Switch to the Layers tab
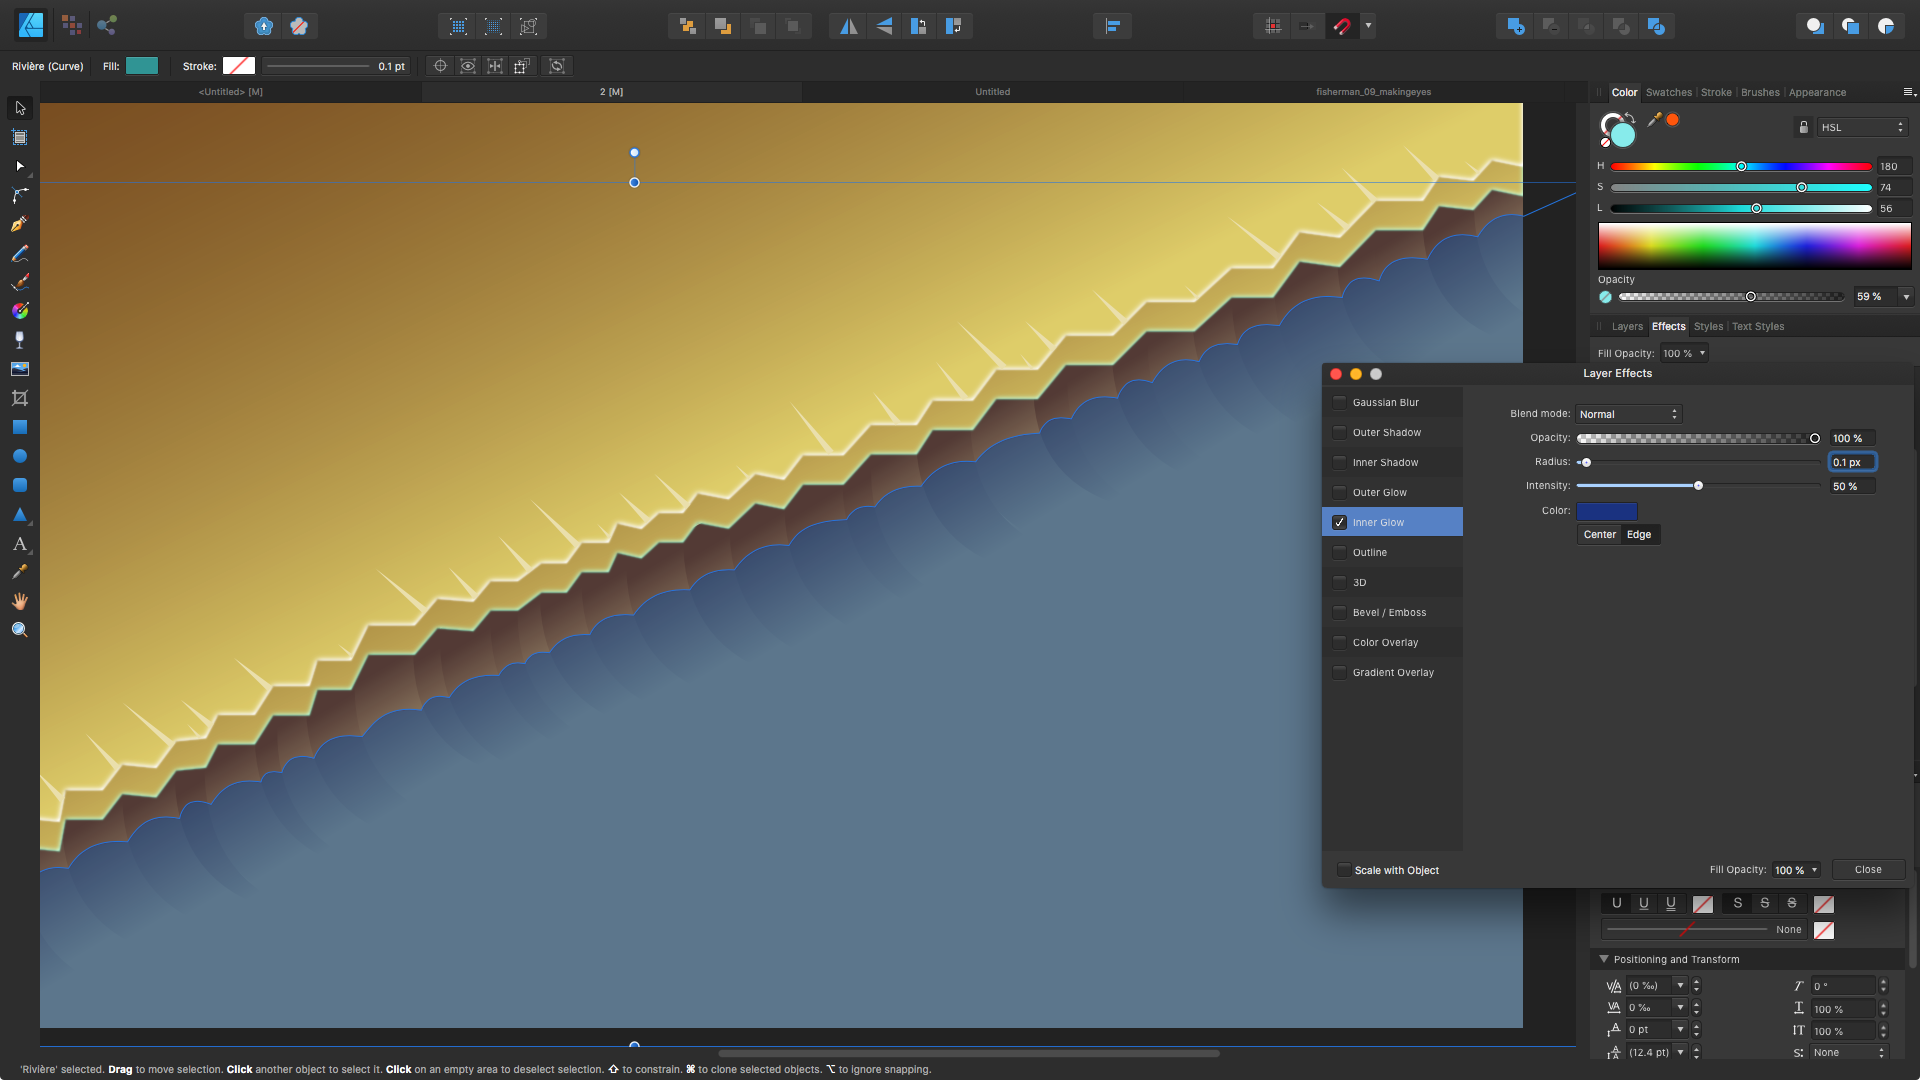Viewport: 1920px width, 1080px height. [1627, 326]
